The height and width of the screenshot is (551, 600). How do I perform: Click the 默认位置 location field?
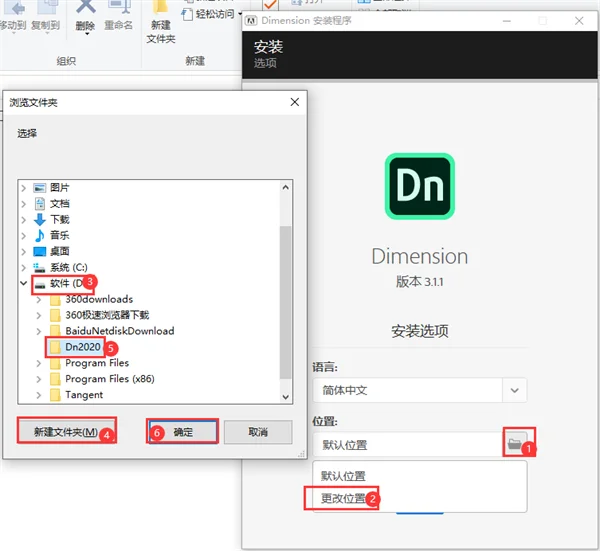408,445
